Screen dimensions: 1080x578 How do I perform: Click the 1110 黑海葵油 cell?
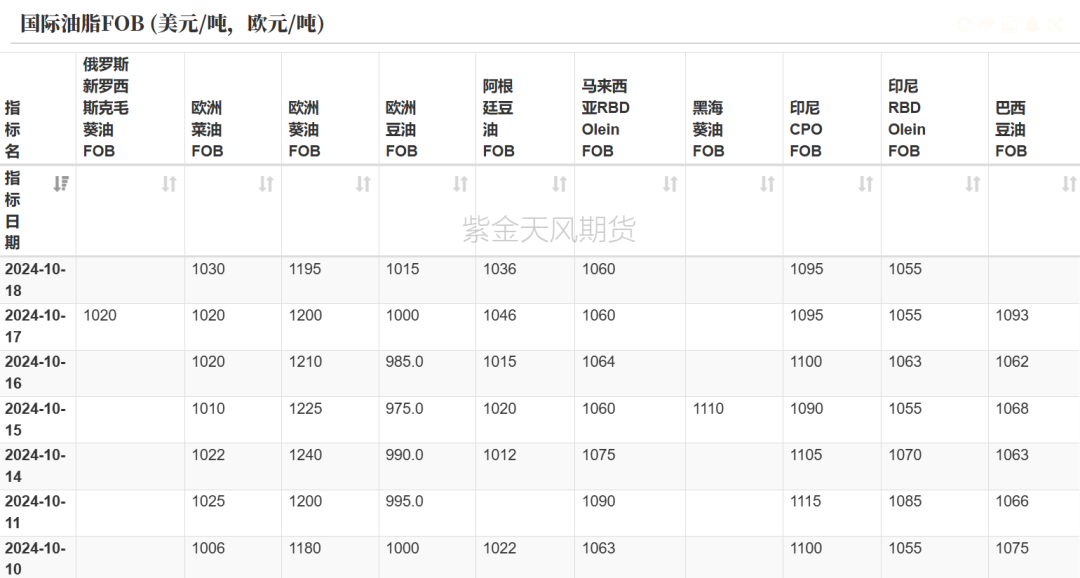[x=709, y=409]
